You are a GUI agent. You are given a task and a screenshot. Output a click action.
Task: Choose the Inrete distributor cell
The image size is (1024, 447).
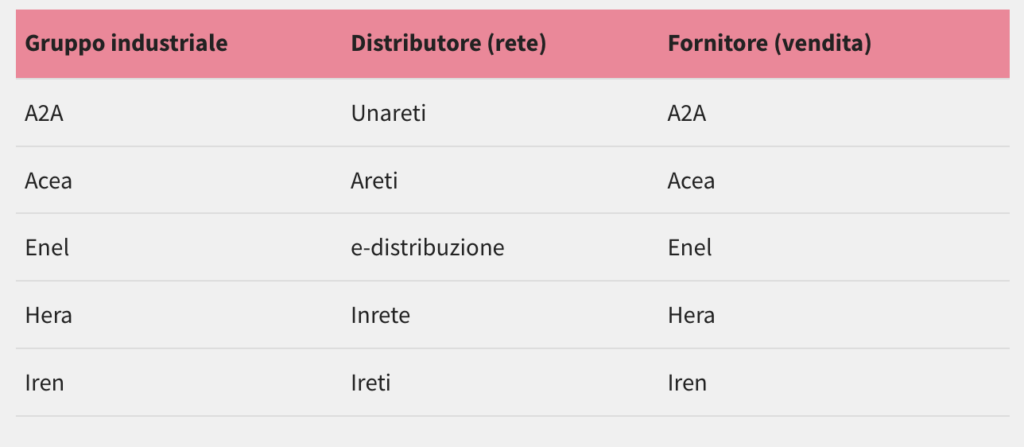[x=381, y=315]
